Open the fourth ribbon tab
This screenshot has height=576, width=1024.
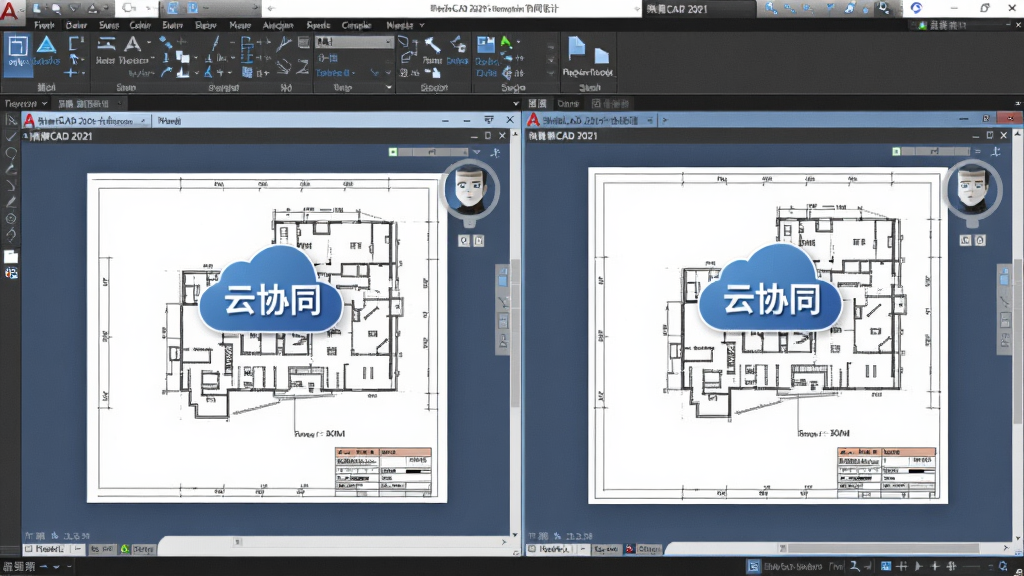coord(140,25)
